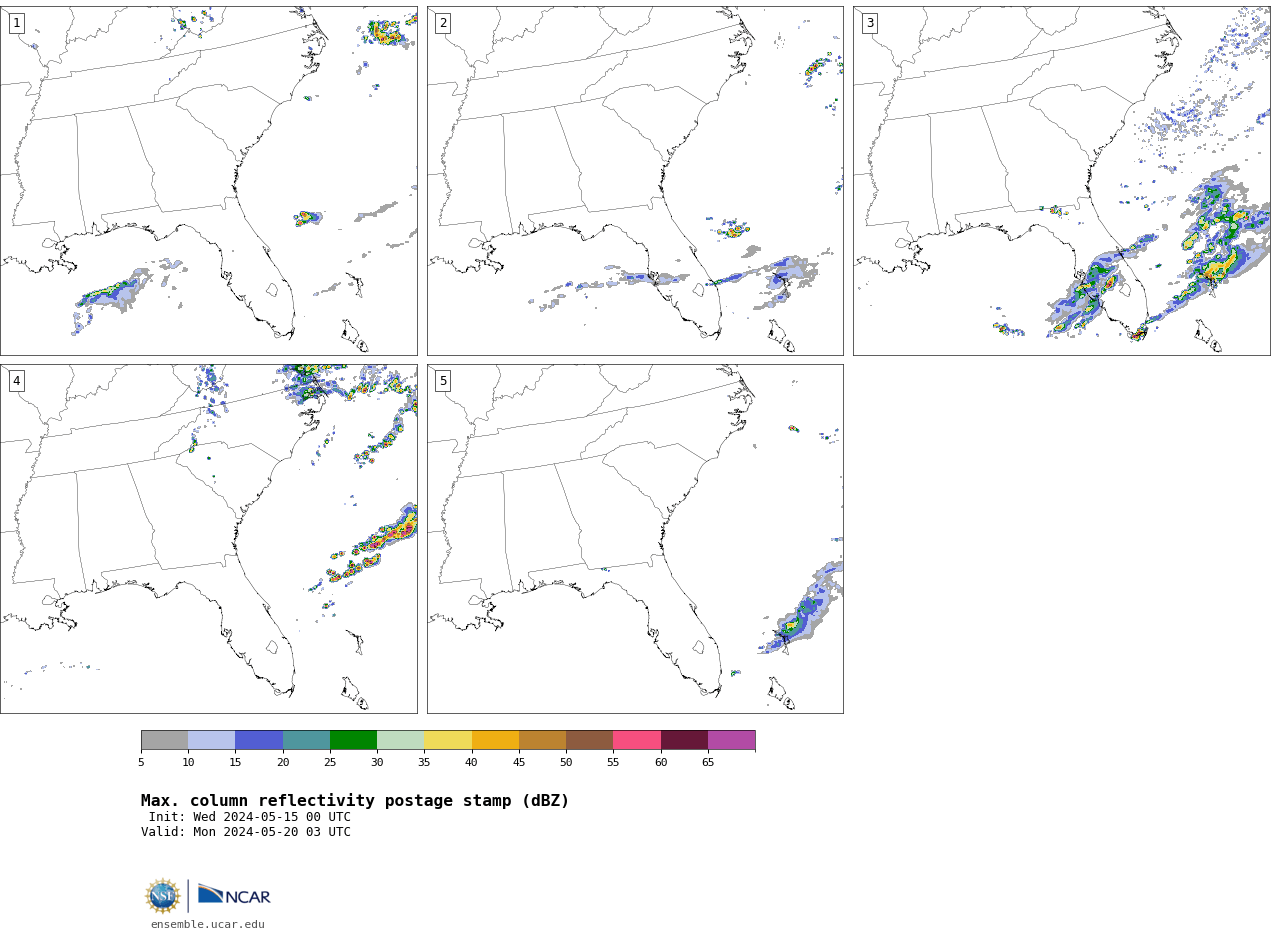Select the yellow 35-40 dBZ swatch
This screenshot has height=936, width=1280.
[448, 740]
